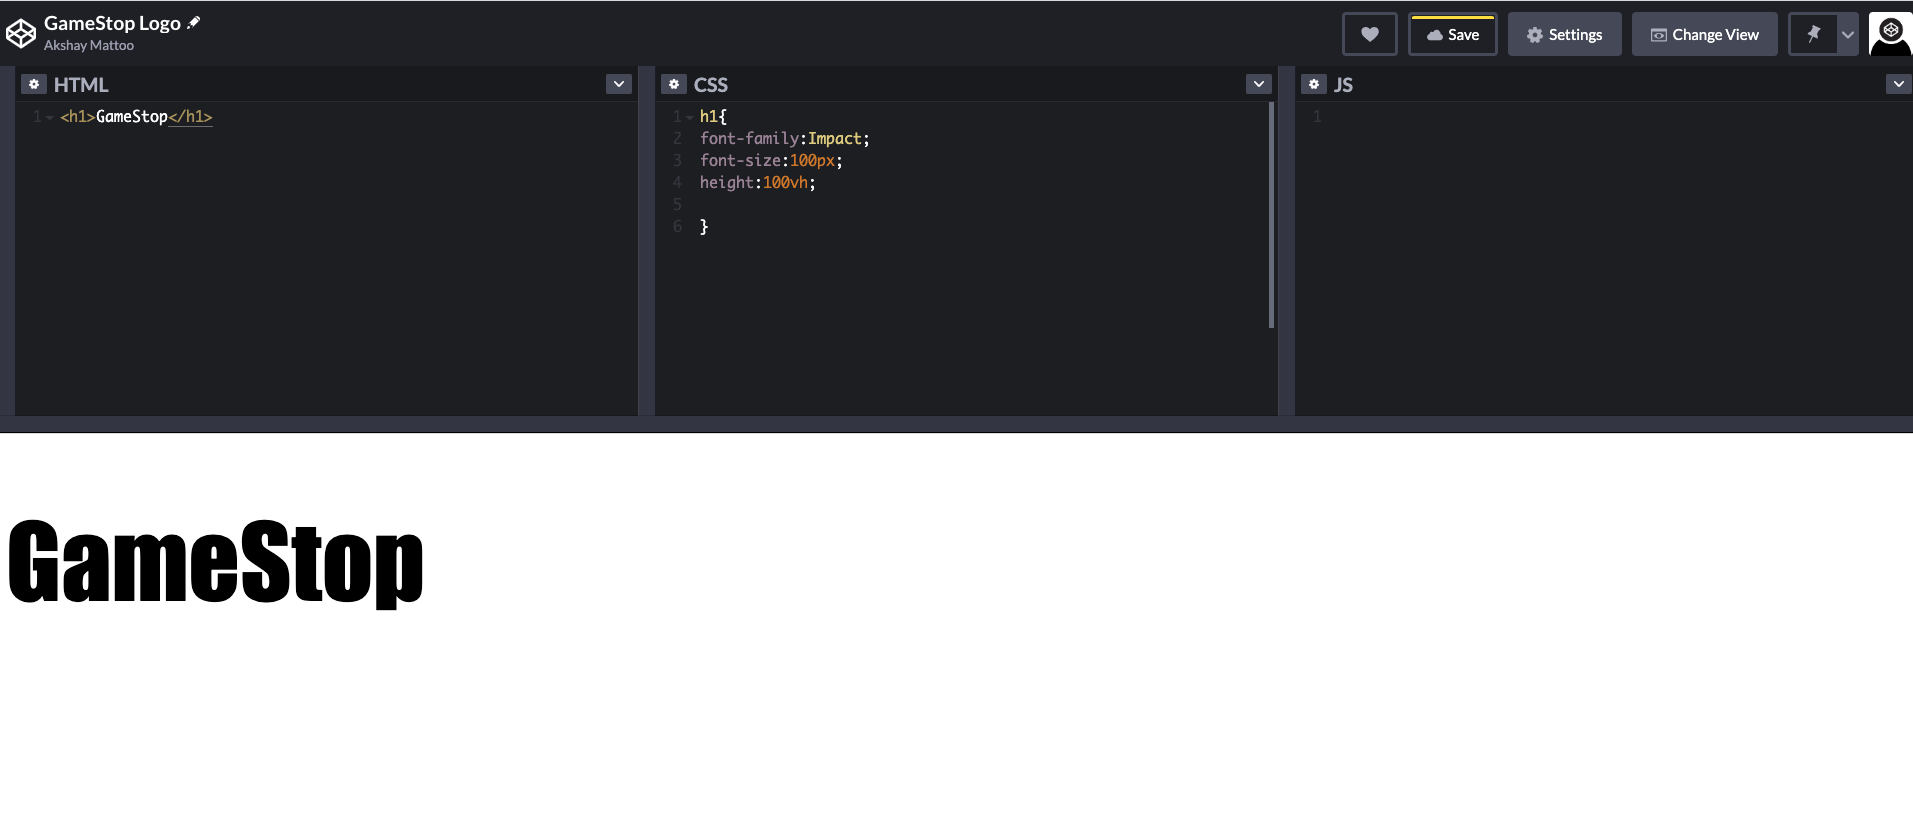1913x818 pixels.
Task: Expand the HTML panel dropdown chevron
Action: (x=619, y=84)
